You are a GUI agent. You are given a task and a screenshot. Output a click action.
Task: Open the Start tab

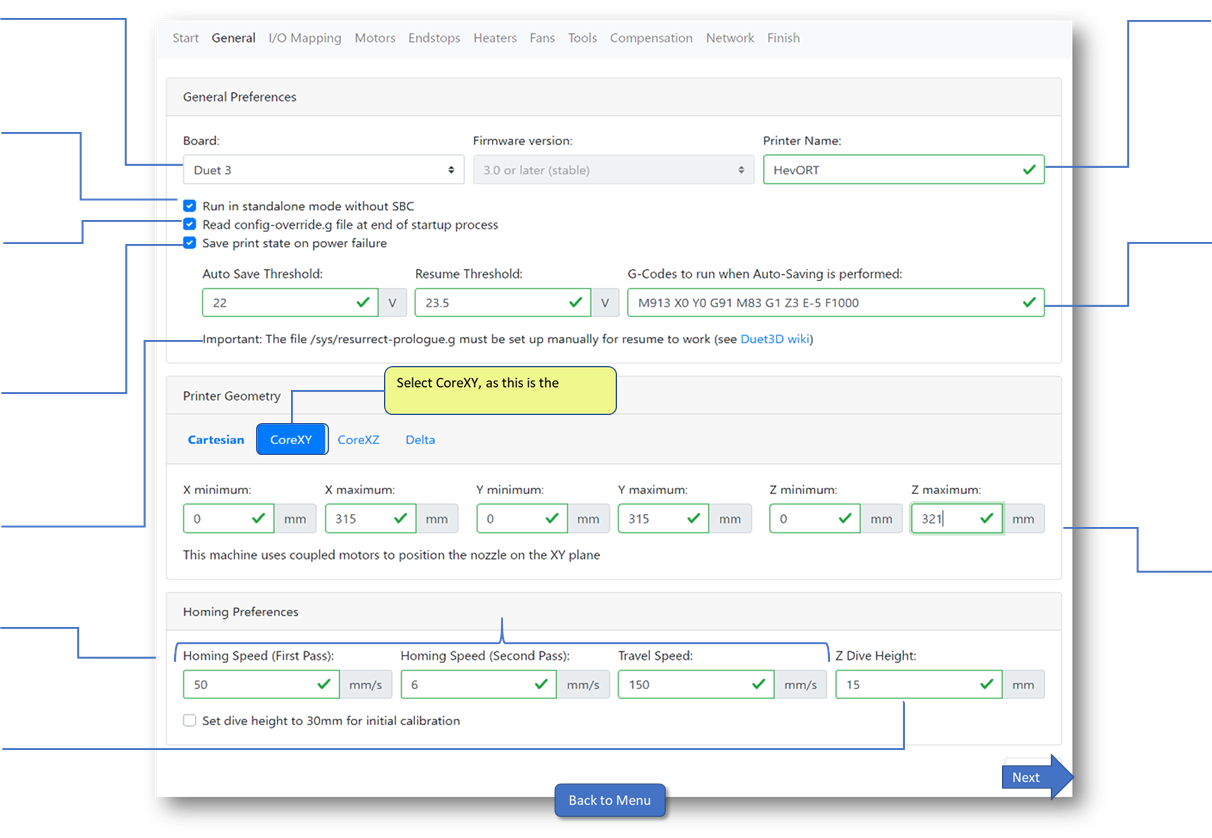(x=185, y=38)
